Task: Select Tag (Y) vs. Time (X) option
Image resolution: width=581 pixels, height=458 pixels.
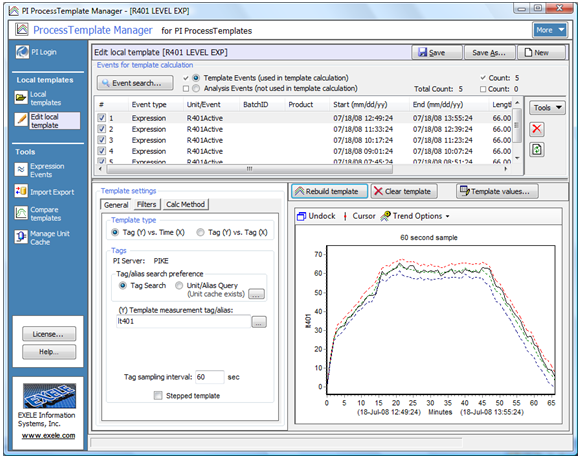Action: pyautogui.click(x=115, y=232)
